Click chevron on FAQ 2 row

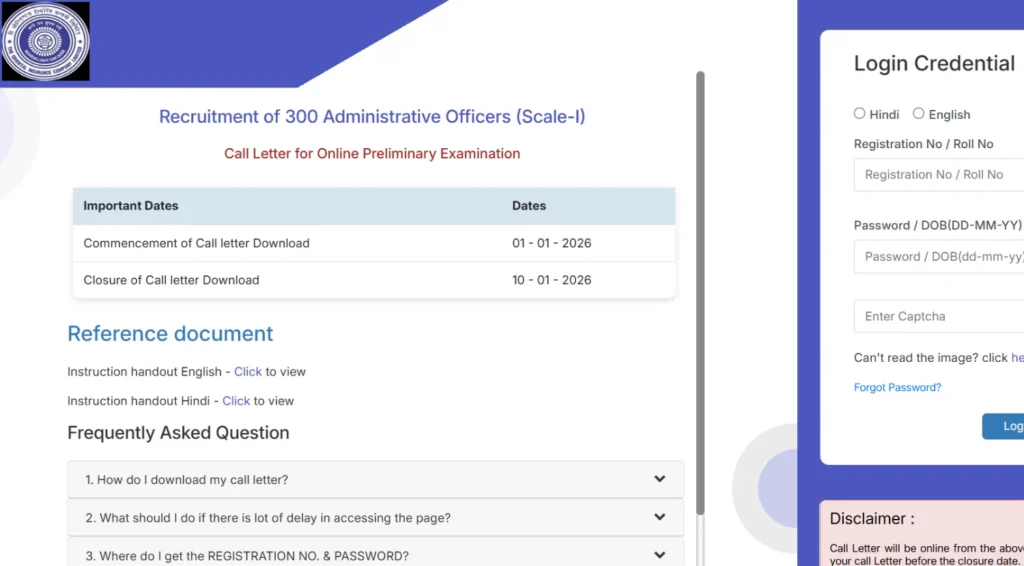coord(660,517)
